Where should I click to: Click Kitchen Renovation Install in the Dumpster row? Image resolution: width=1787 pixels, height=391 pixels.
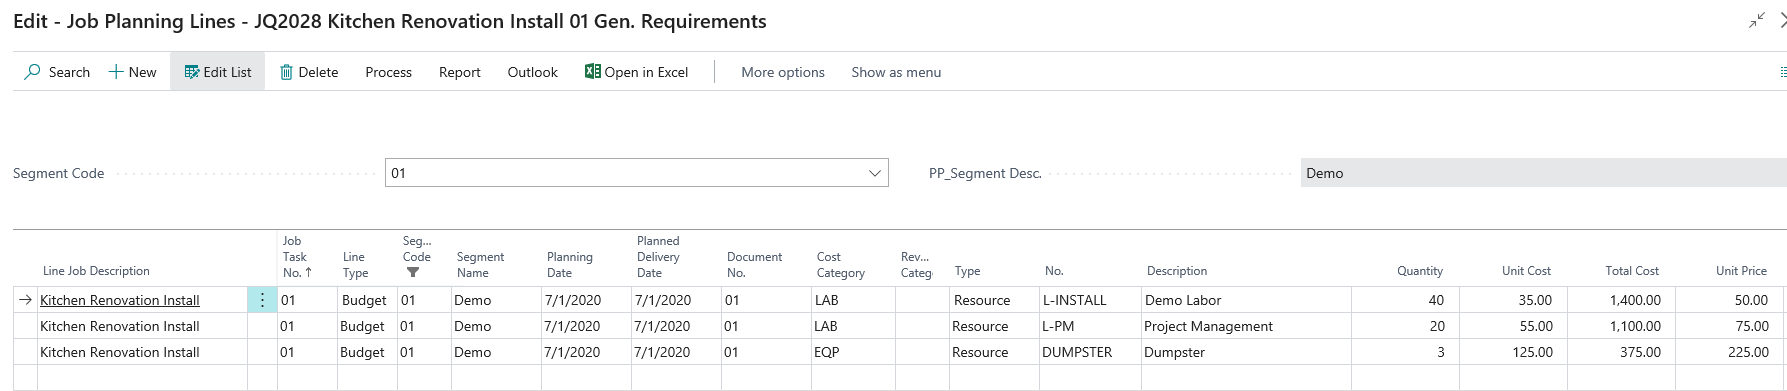pyautogui.click(x=120, y=352)
